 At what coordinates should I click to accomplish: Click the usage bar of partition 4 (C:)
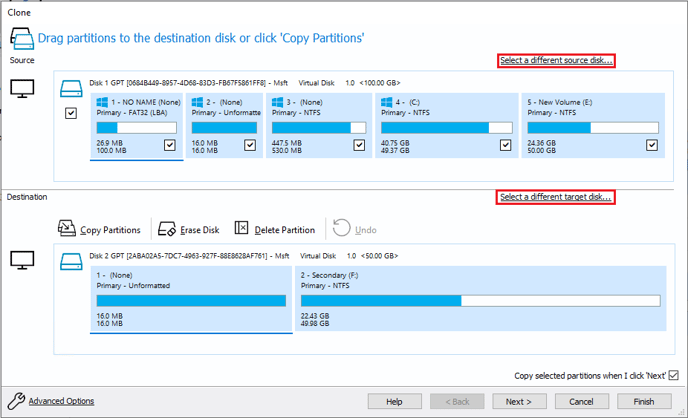coord(447,128)
